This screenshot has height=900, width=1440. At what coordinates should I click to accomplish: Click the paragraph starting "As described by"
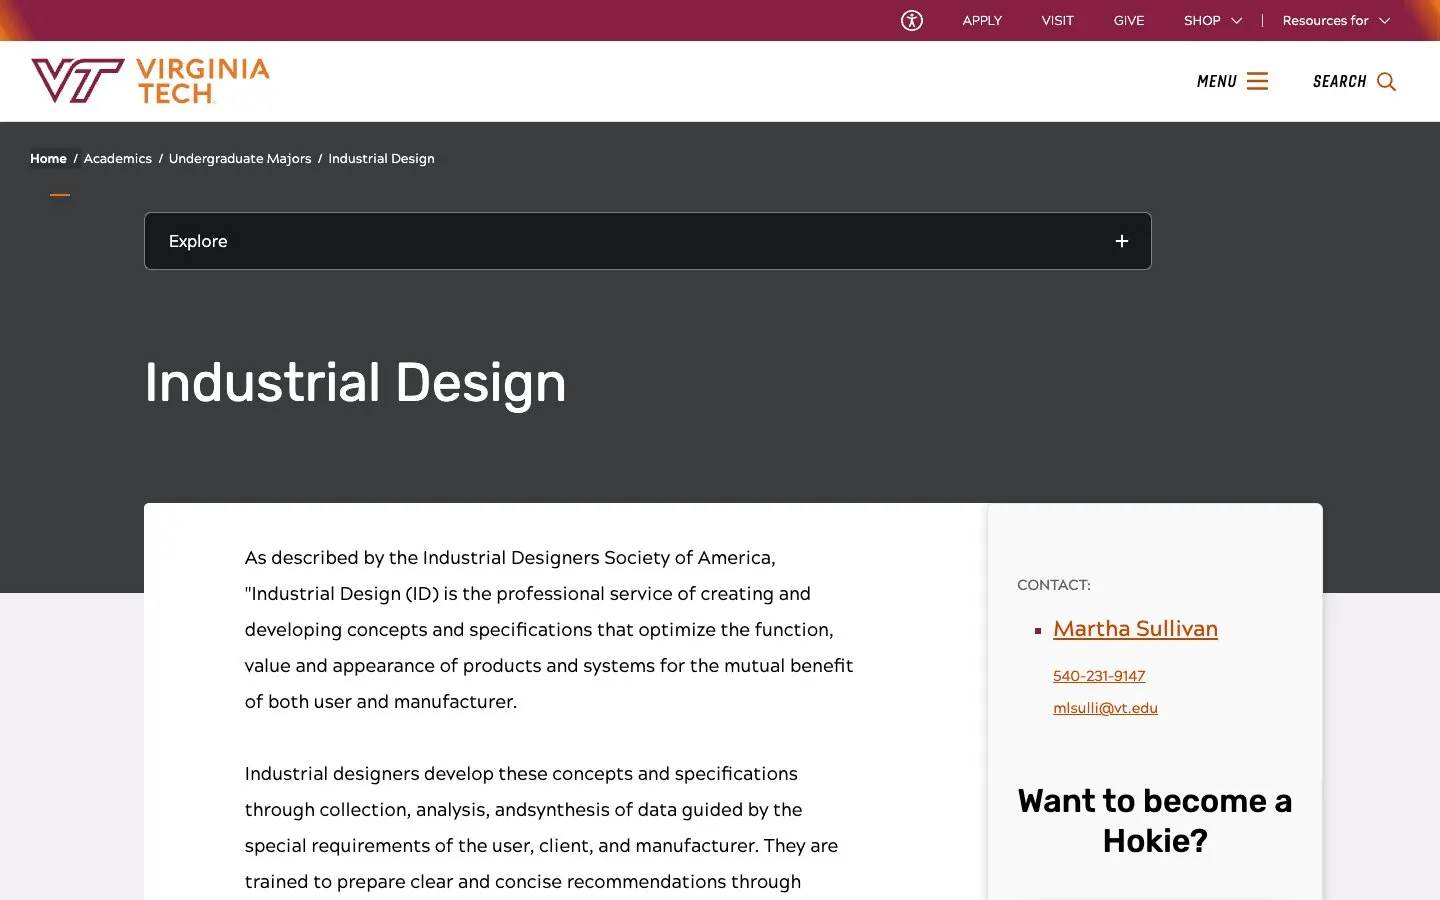pos(549,630)
